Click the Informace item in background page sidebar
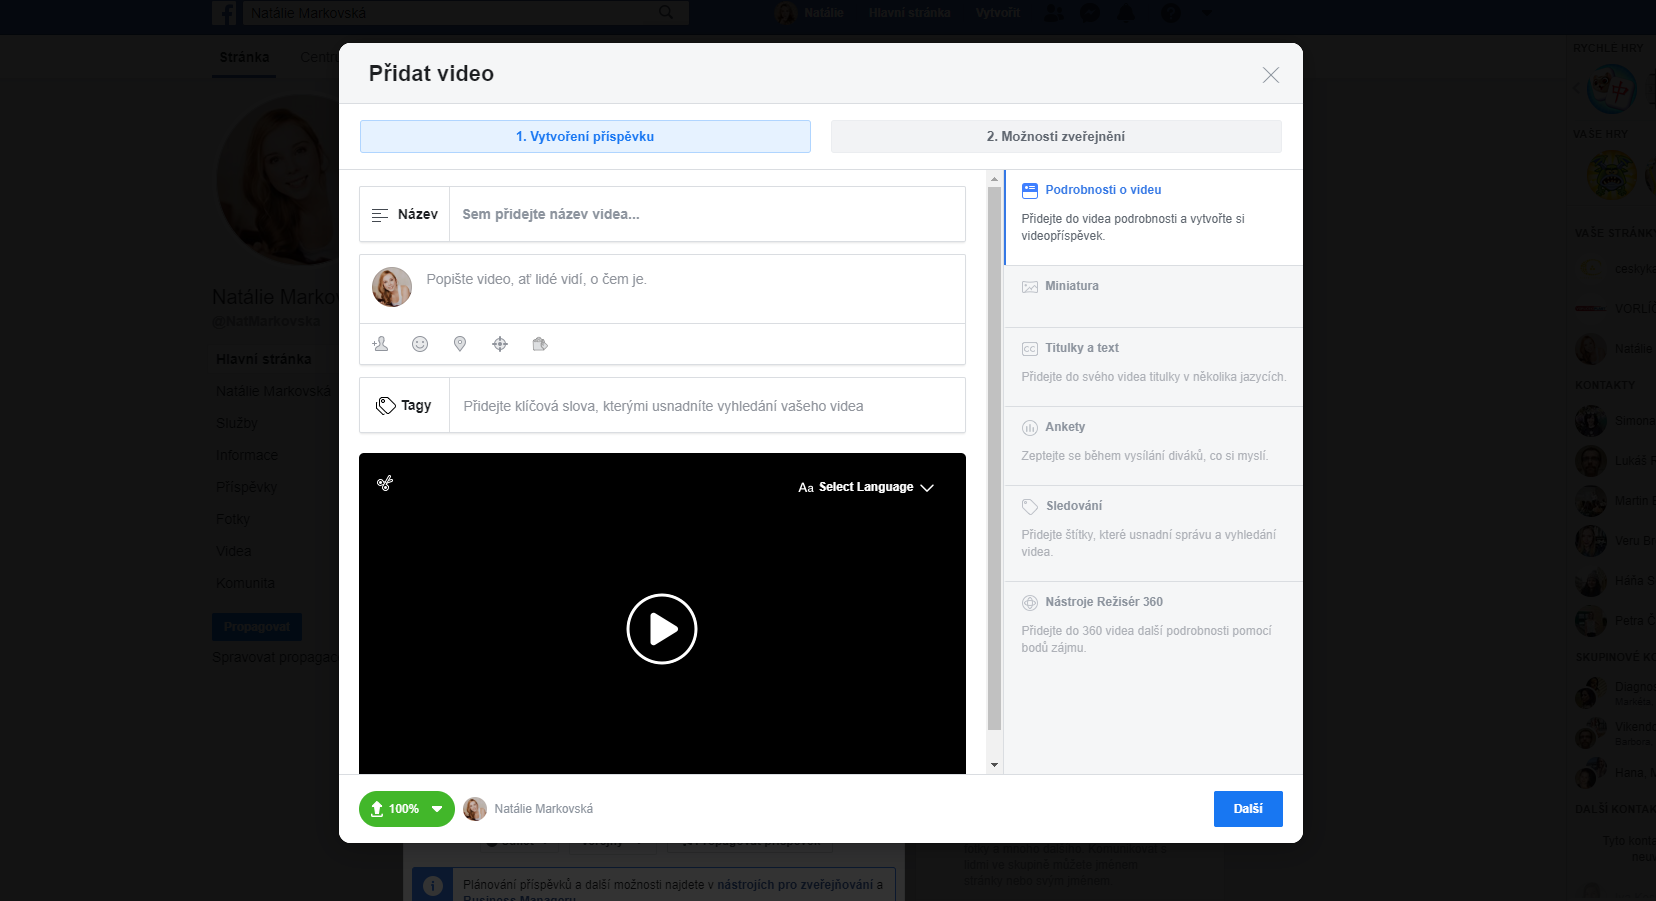Screen dimensions: 1656x901 (x=247, y=455)
